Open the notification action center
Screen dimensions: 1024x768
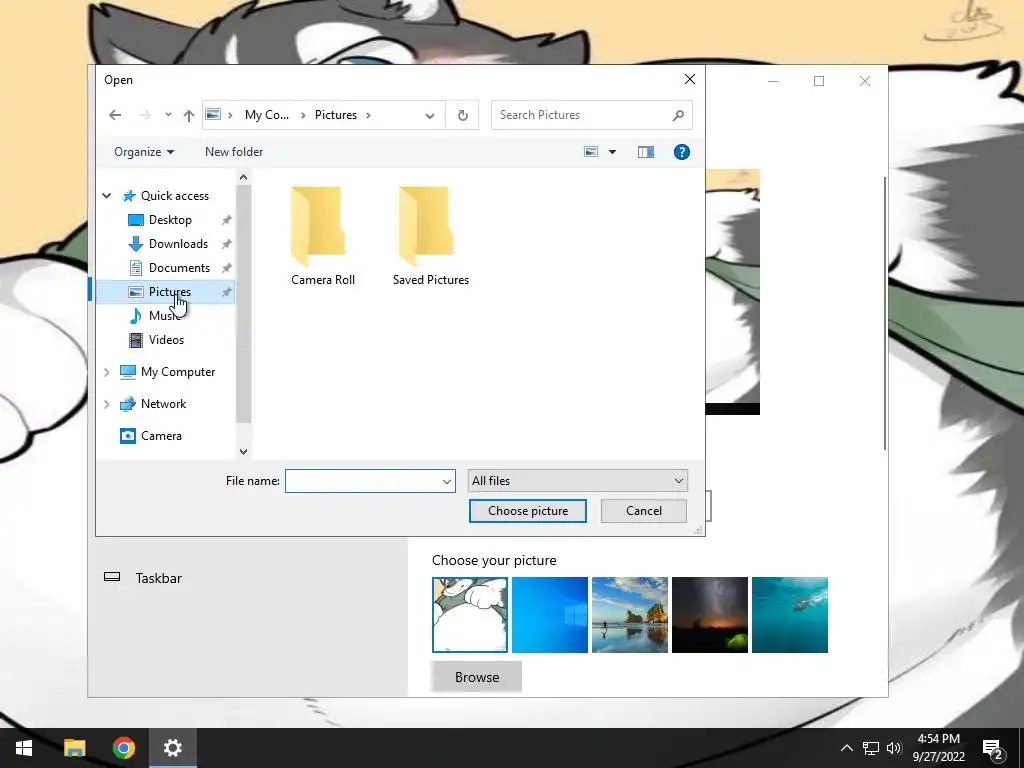pyautogui.click(x=992, y=748)
